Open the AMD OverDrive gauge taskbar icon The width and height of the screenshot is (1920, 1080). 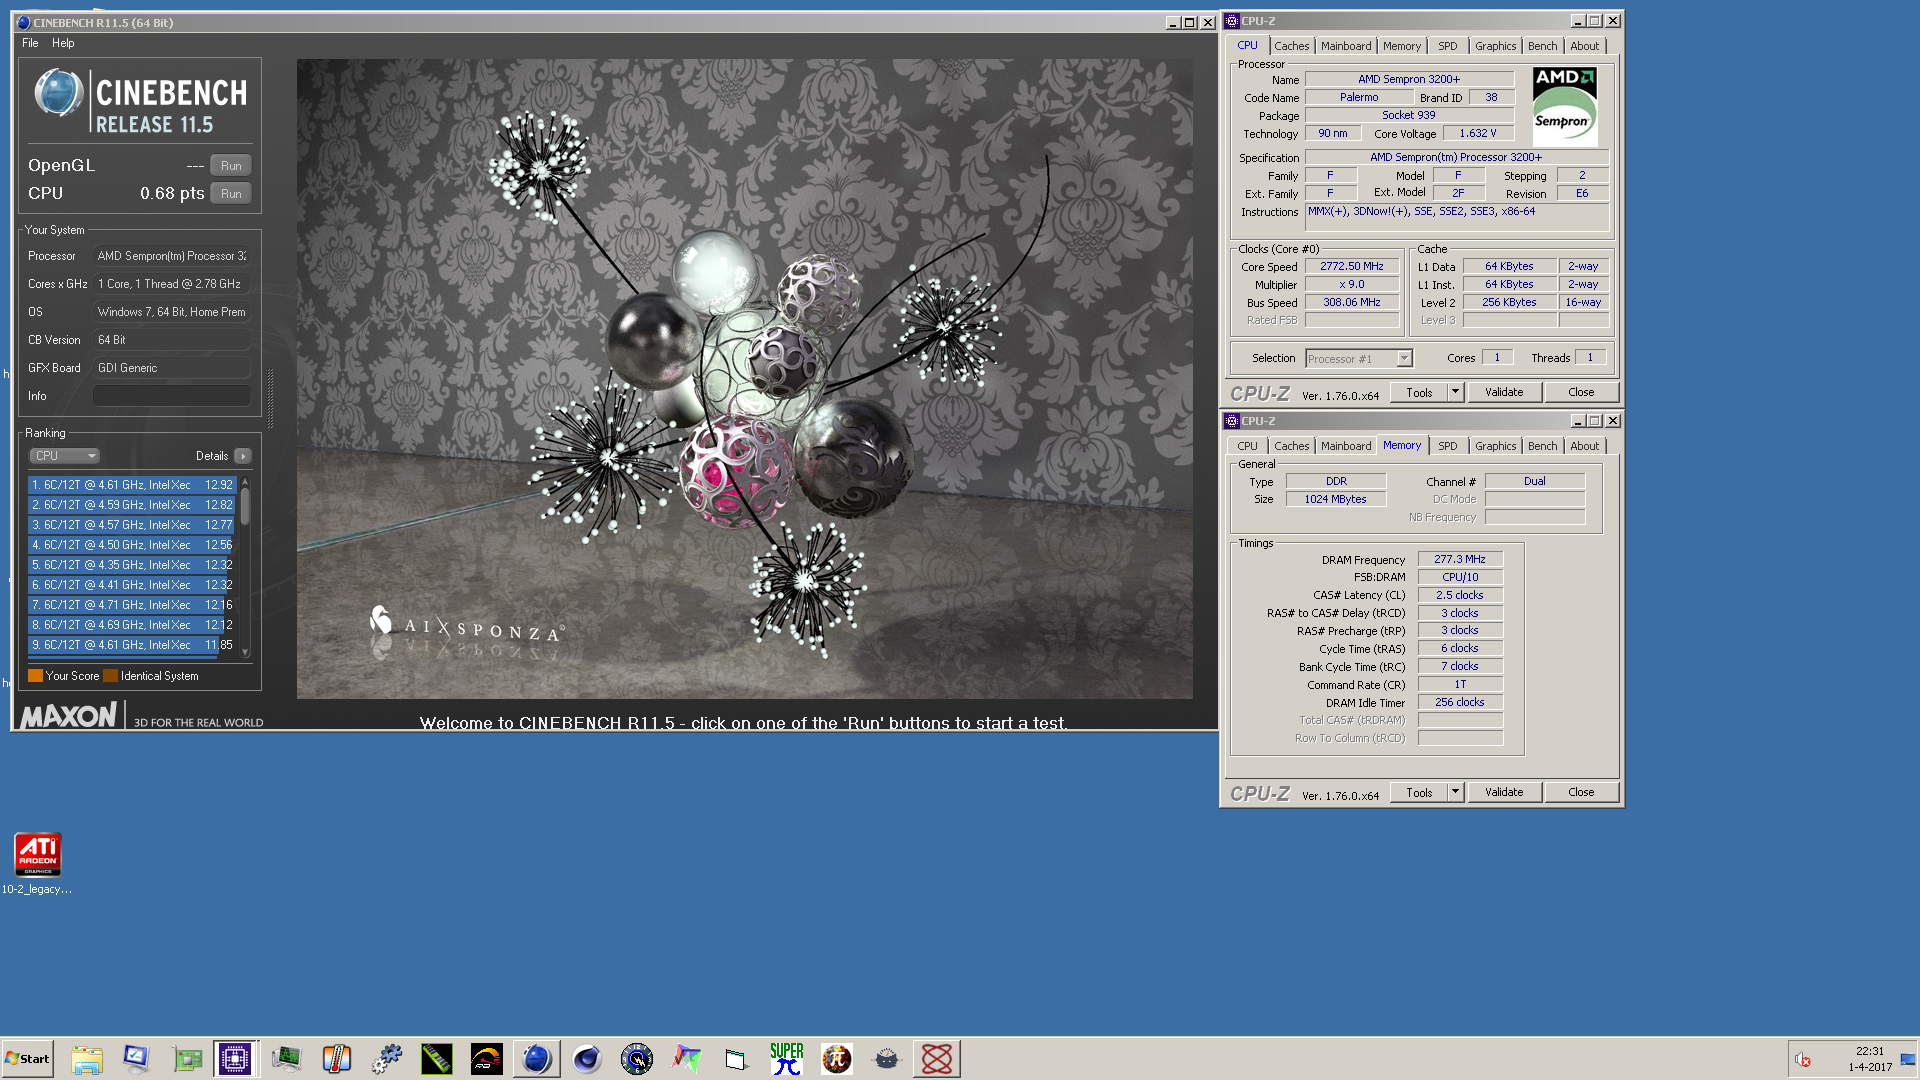pos(487,1059)
